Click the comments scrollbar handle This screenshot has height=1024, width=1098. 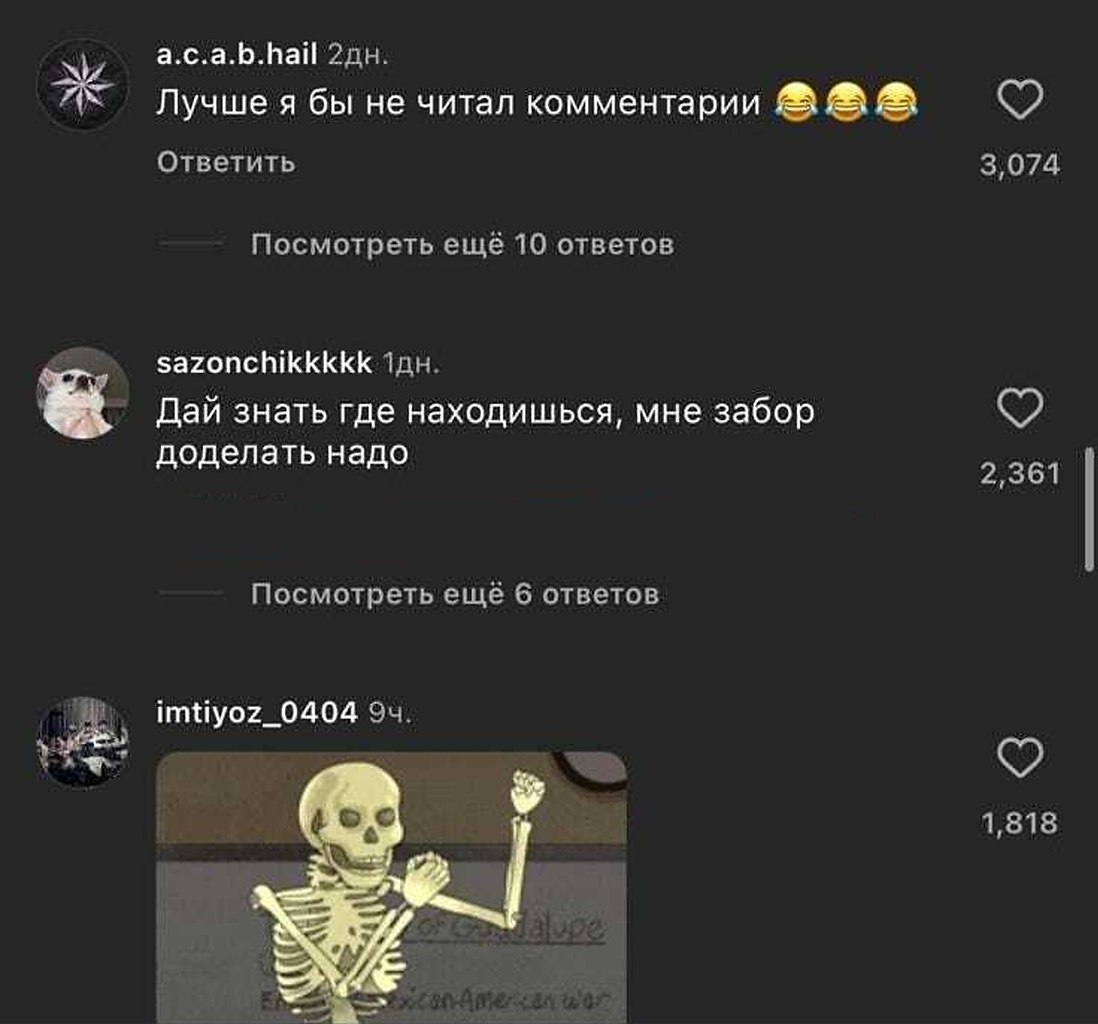click(x=1089, y=510)
